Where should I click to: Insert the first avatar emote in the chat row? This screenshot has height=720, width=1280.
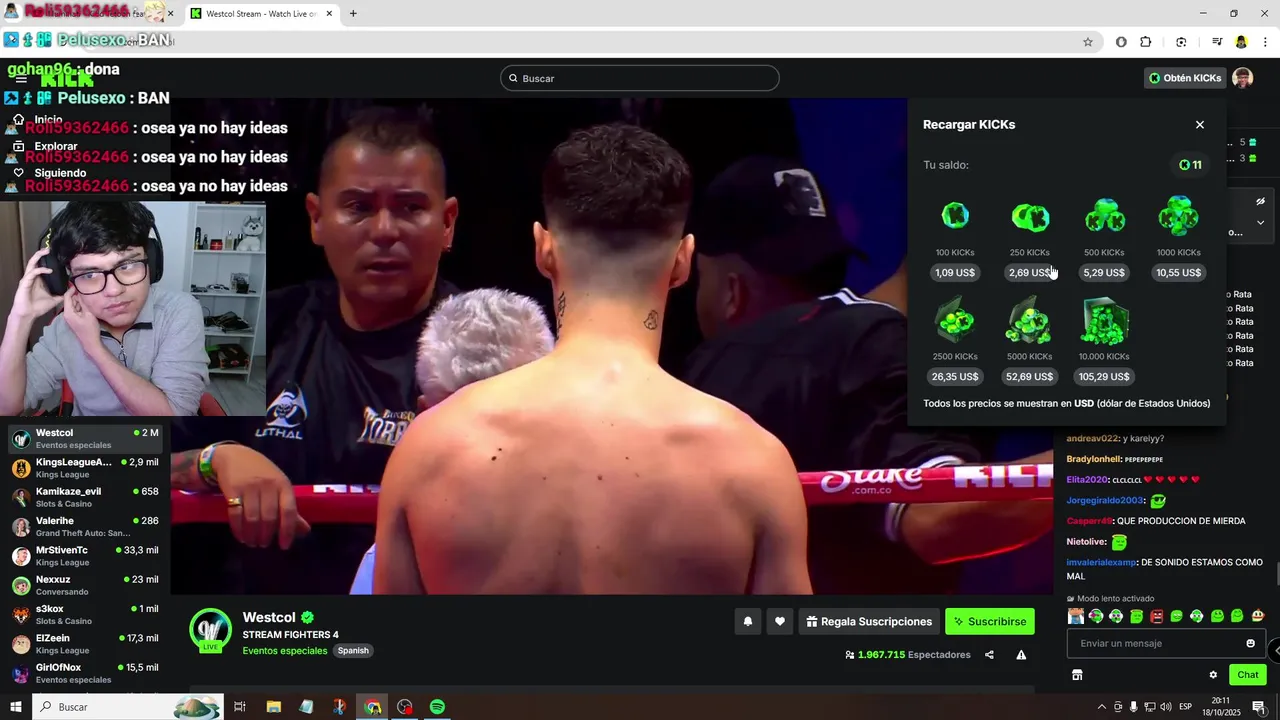coord(1076,616)
